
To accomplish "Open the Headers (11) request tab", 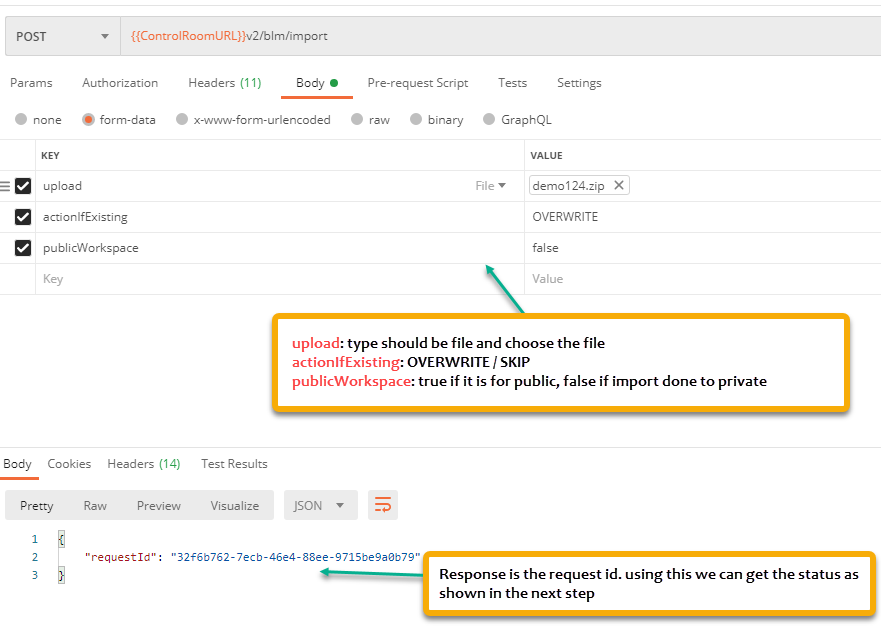I will (x=225, y=83).
